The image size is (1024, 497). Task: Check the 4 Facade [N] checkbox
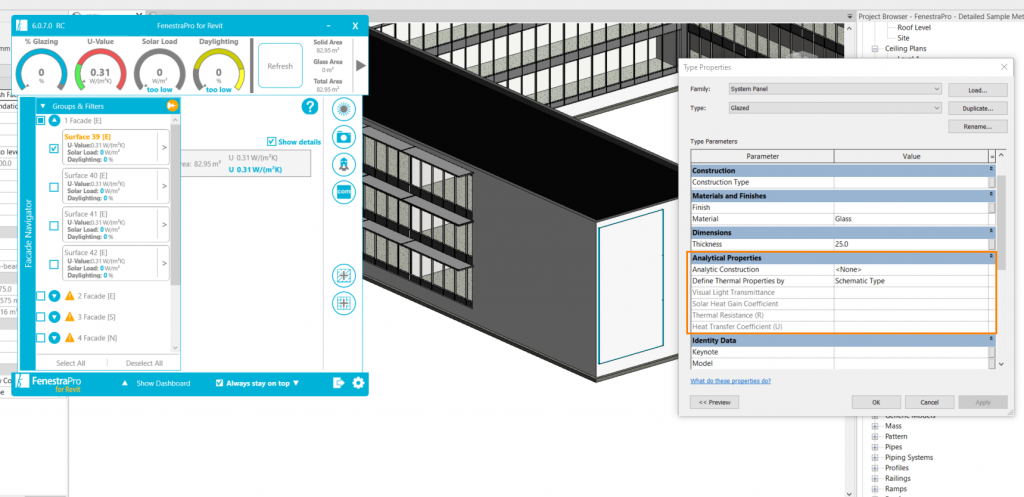pyautogui.click(x=40, y=338)
